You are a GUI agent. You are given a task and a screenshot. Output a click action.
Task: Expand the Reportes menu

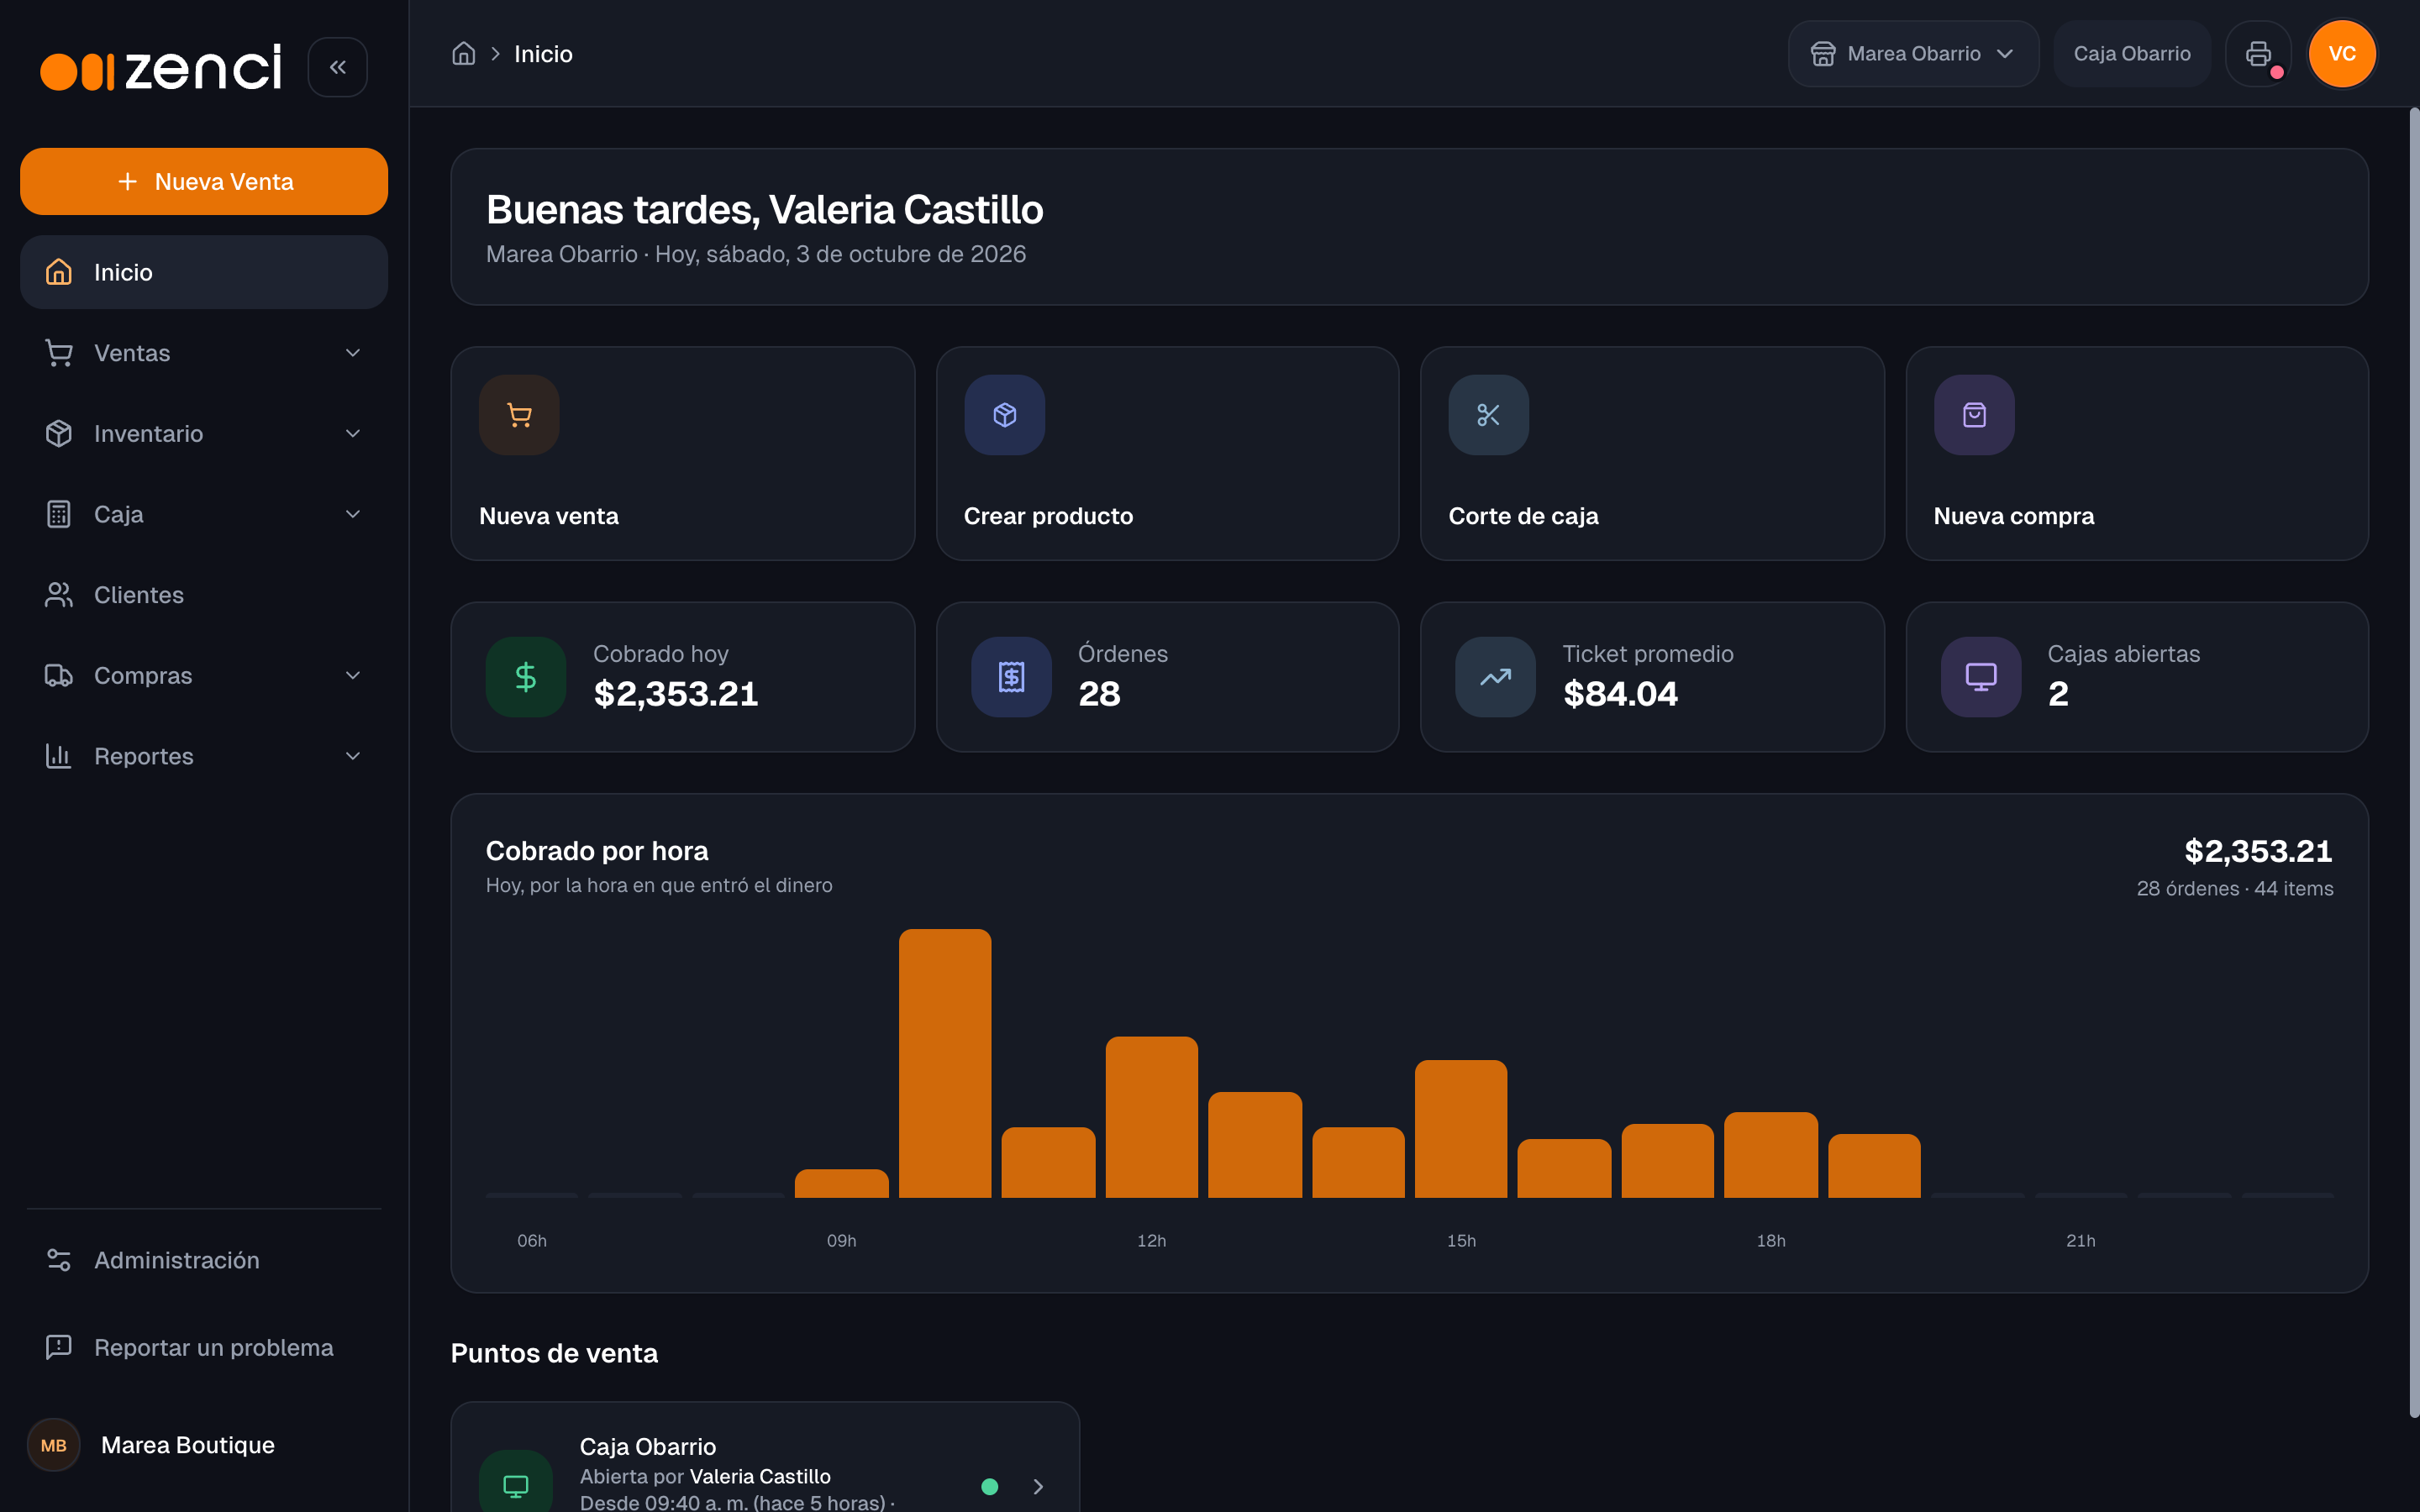tap(204, 756)
